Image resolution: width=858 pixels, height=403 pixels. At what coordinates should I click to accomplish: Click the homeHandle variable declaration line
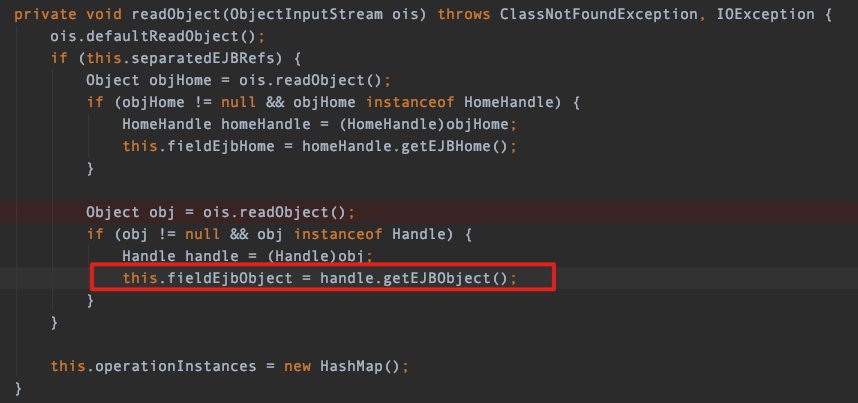coord(320,124)
